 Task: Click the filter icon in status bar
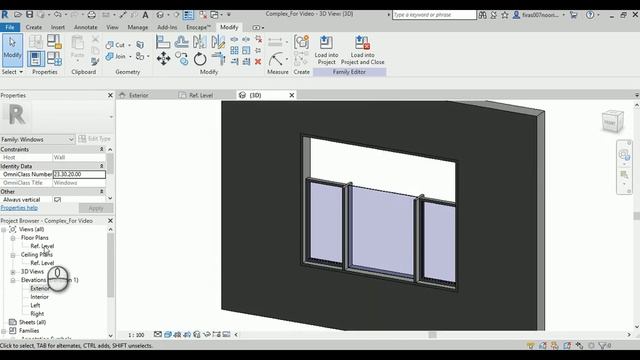click(602, 345)
